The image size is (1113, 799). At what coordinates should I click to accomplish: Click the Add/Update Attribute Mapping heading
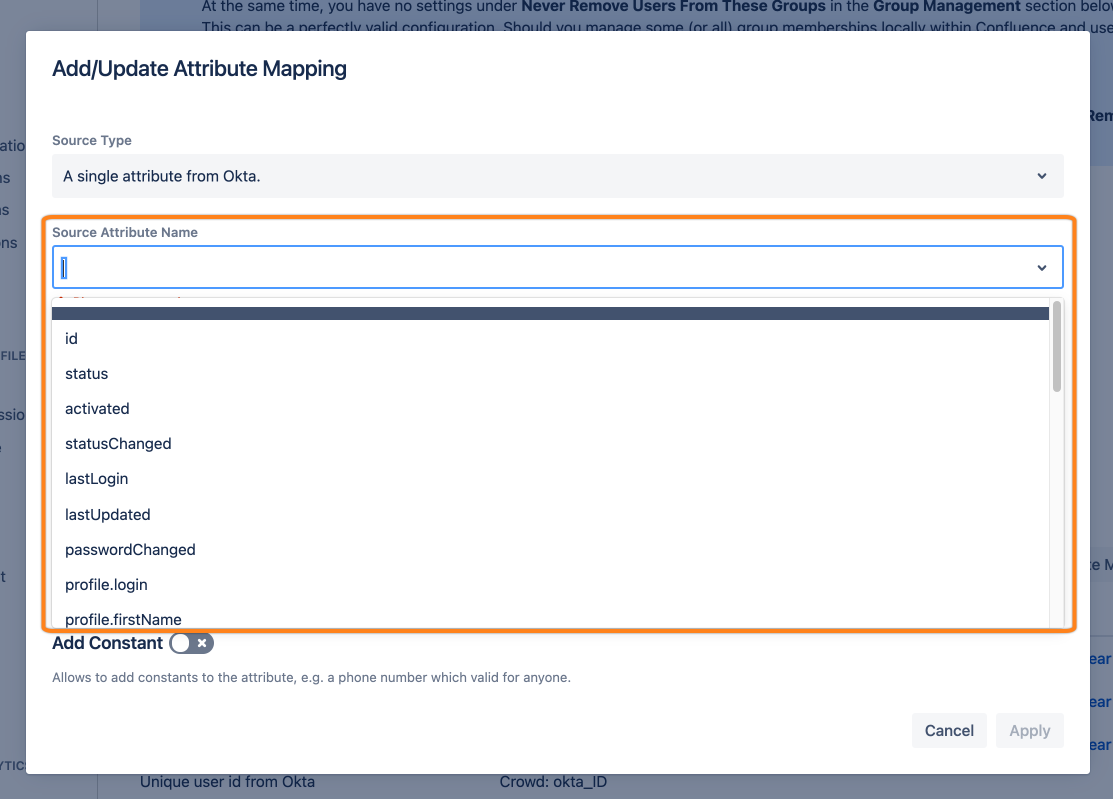click(x=199, y=69)
